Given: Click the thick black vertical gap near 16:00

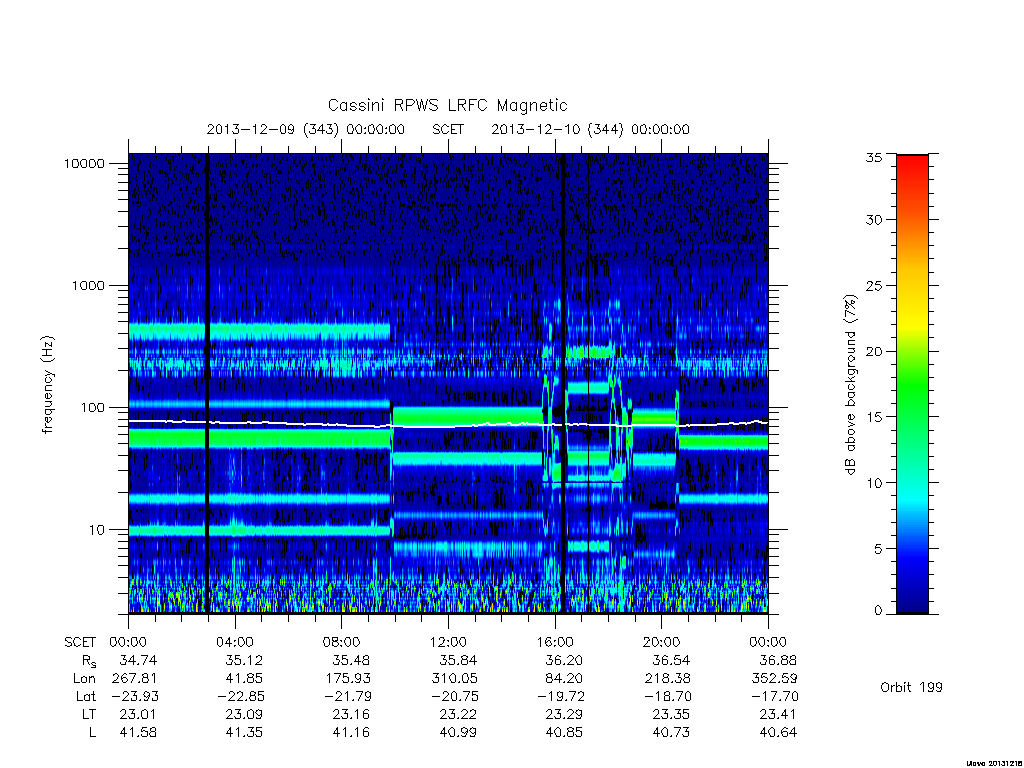Looking at the screenshot, I should pos(563,383).
